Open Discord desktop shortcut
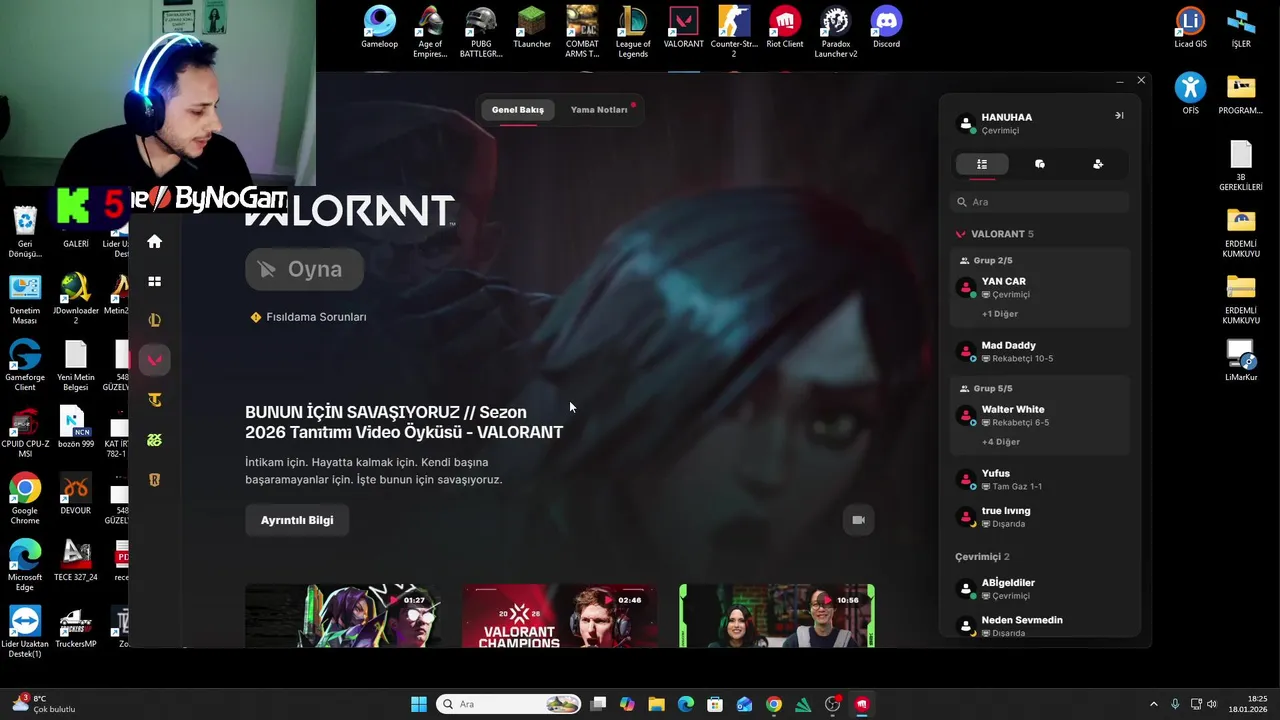Viewport: 1280px width, 720px height. pyautogui.click(x=886, y=29)
